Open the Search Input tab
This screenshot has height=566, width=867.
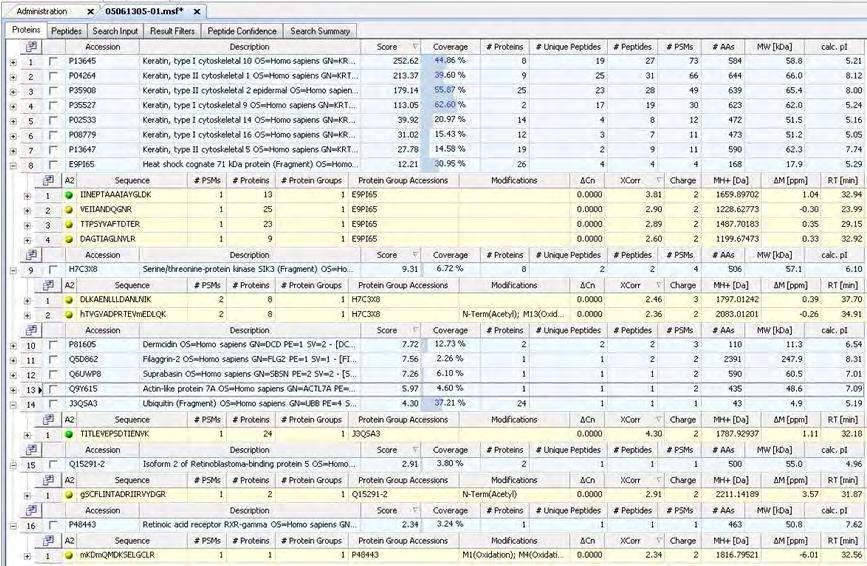coord(115,31)
